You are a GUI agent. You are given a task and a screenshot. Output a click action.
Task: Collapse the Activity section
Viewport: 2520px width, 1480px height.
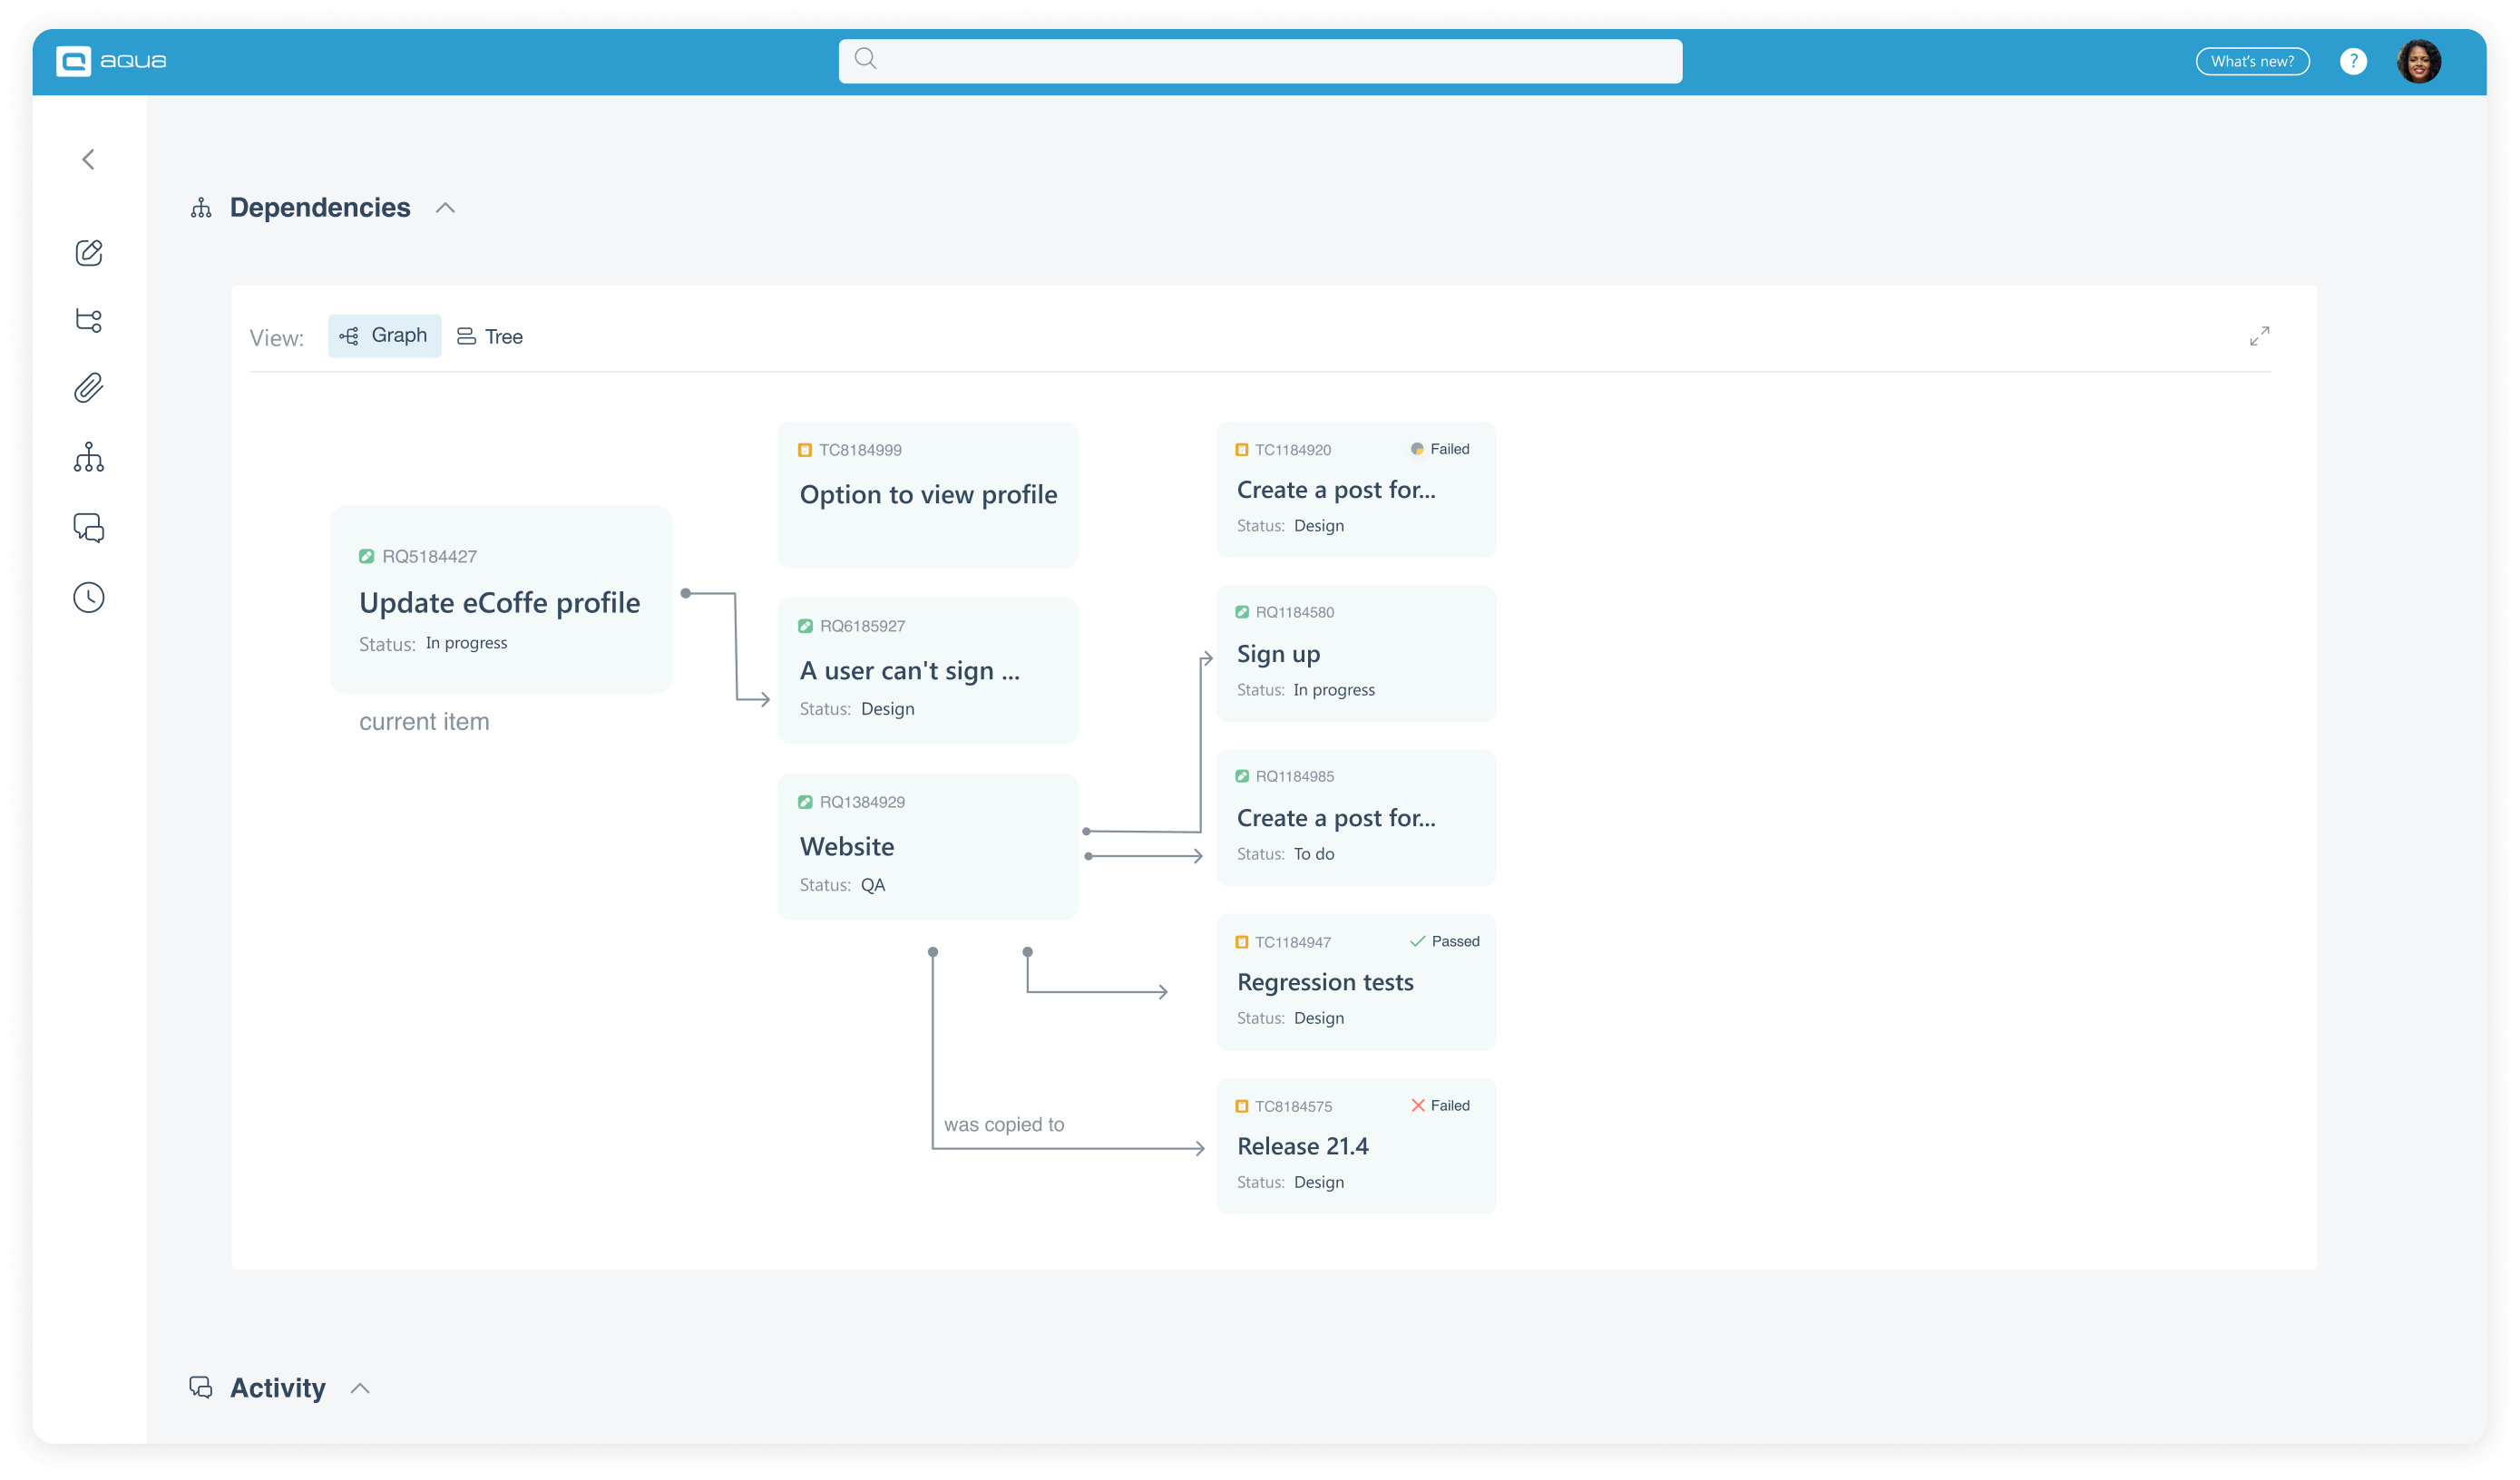pyautogui.click(x=361, y=1388)
